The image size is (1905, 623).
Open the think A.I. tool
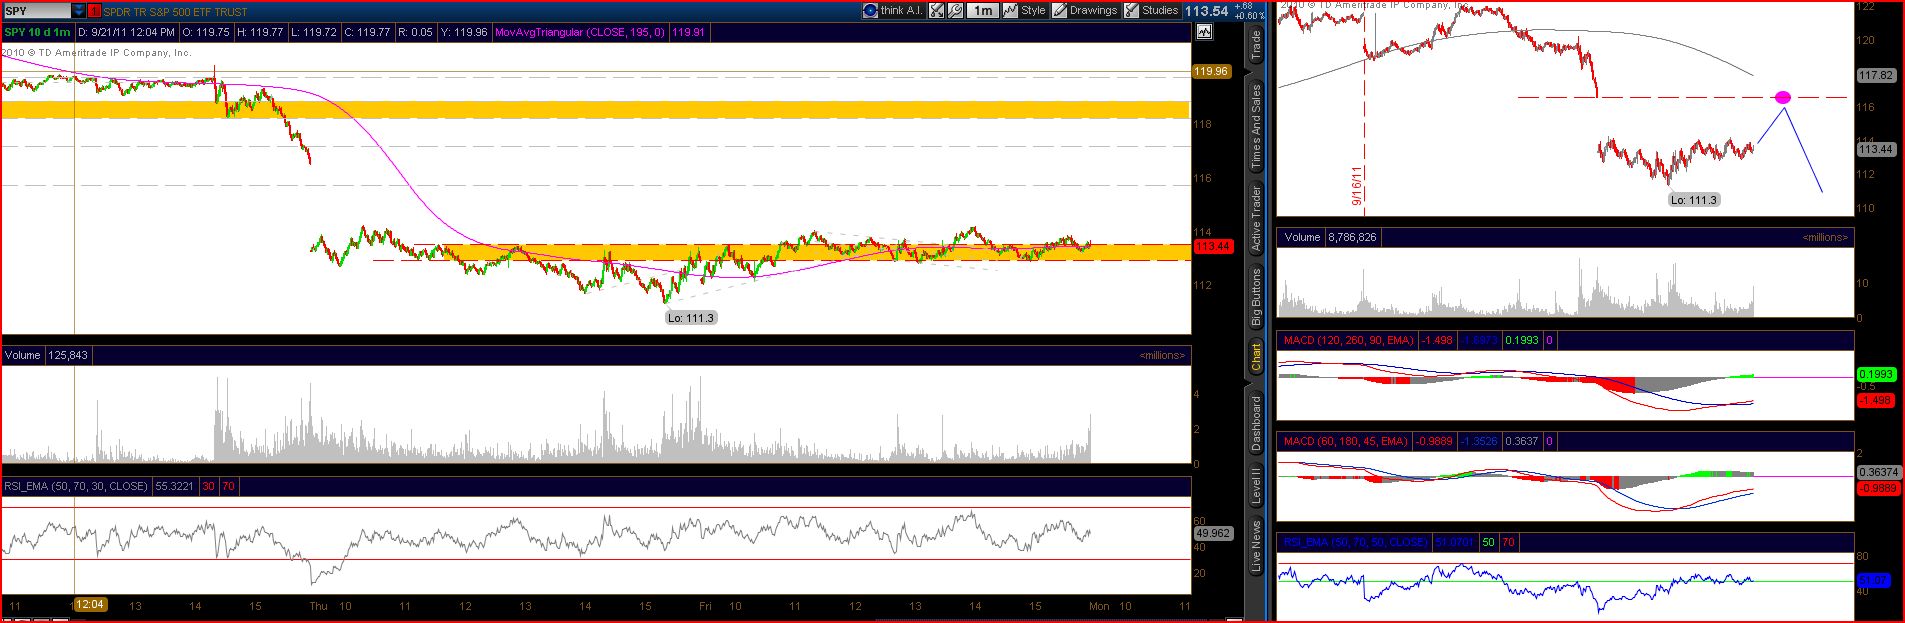pos(893,10)
